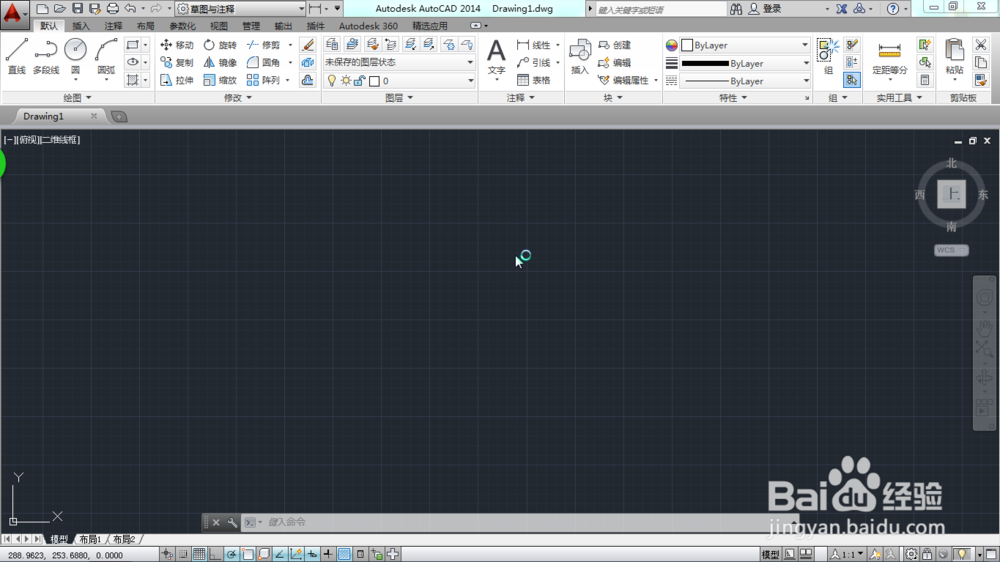1000x562 pixels.
Task: Click the Stretch (拉伸) tool
Action: (177, 80)
